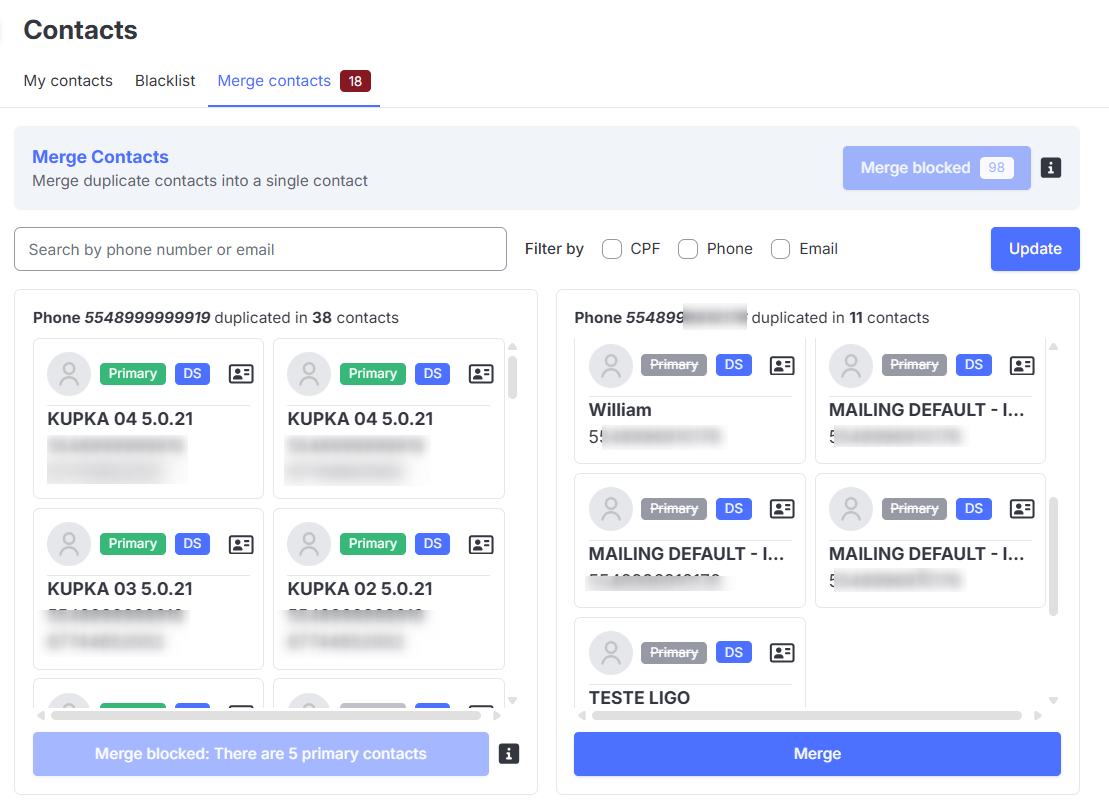Click the DS badge on William's card
Viewport: 1109px width, 800px height.
733,365
